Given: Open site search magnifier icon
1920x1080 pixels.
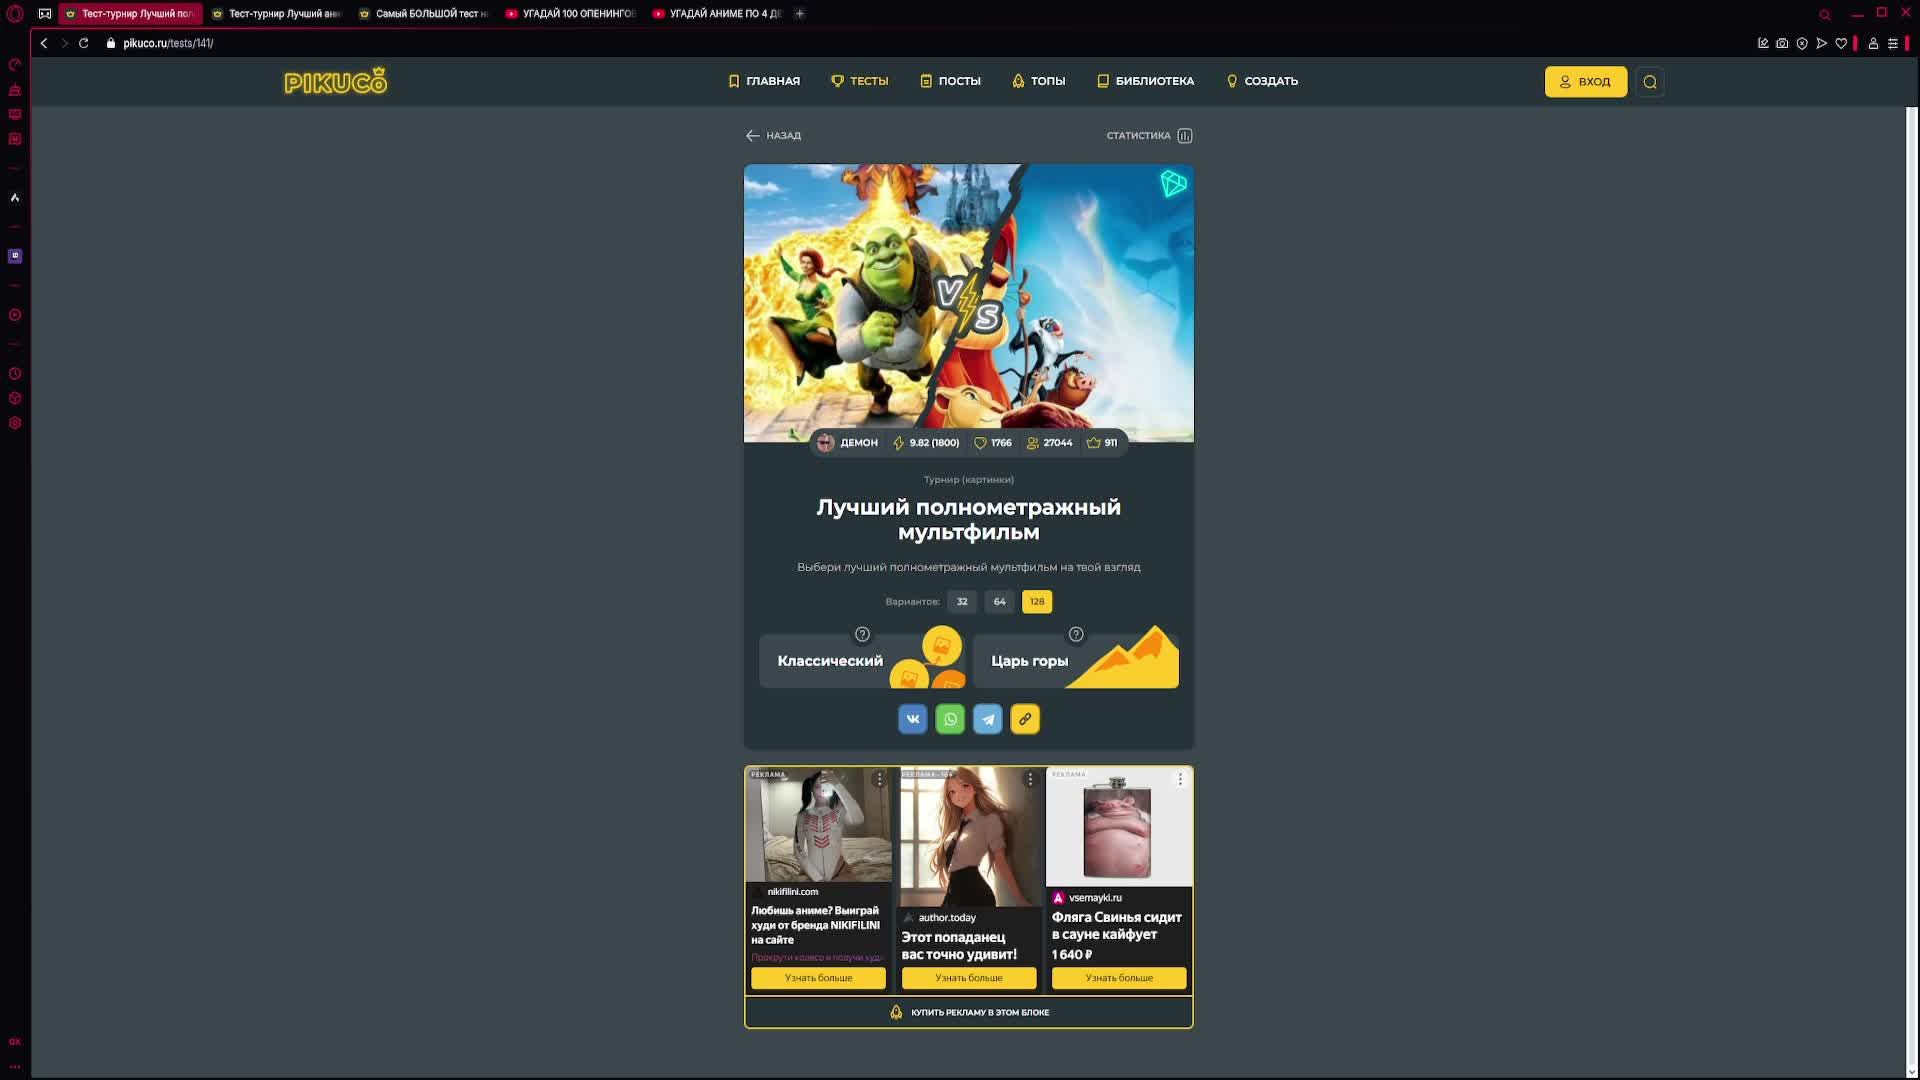Looking at the screenshot, I should [x=1650, y=82].
